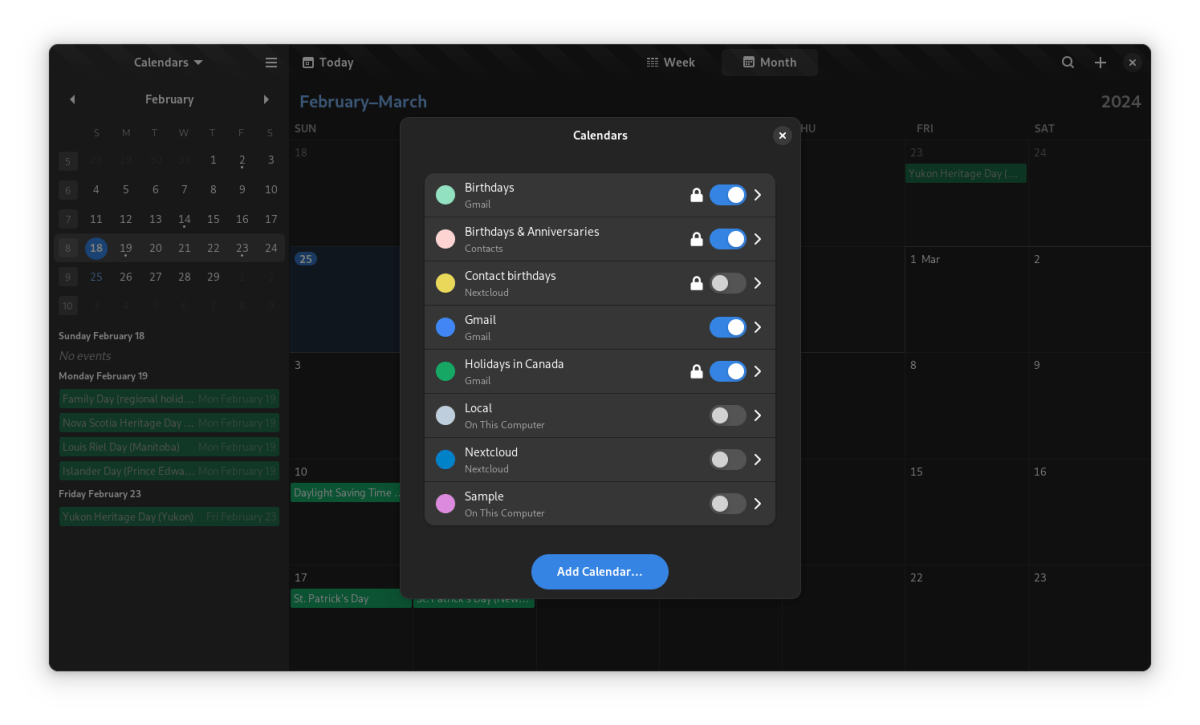The width and height of the screenshot is (1200, 725).
Task: Enable the Contact birthdays calendar switch
Action: point(728,283)
